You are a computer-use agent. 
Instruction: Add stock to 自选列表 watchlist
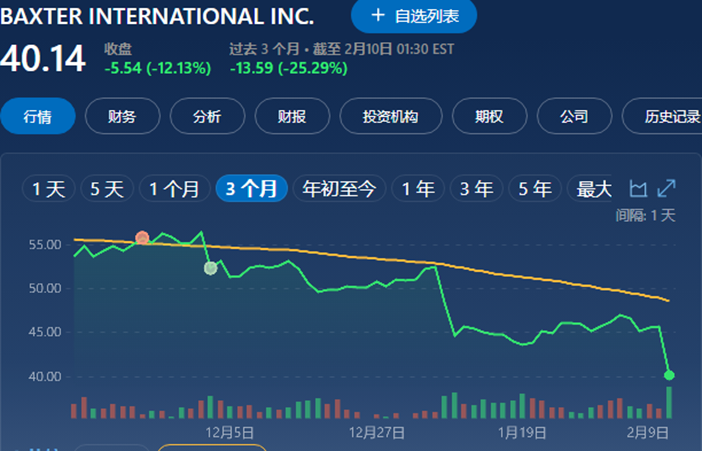click(x=414, y=16)
